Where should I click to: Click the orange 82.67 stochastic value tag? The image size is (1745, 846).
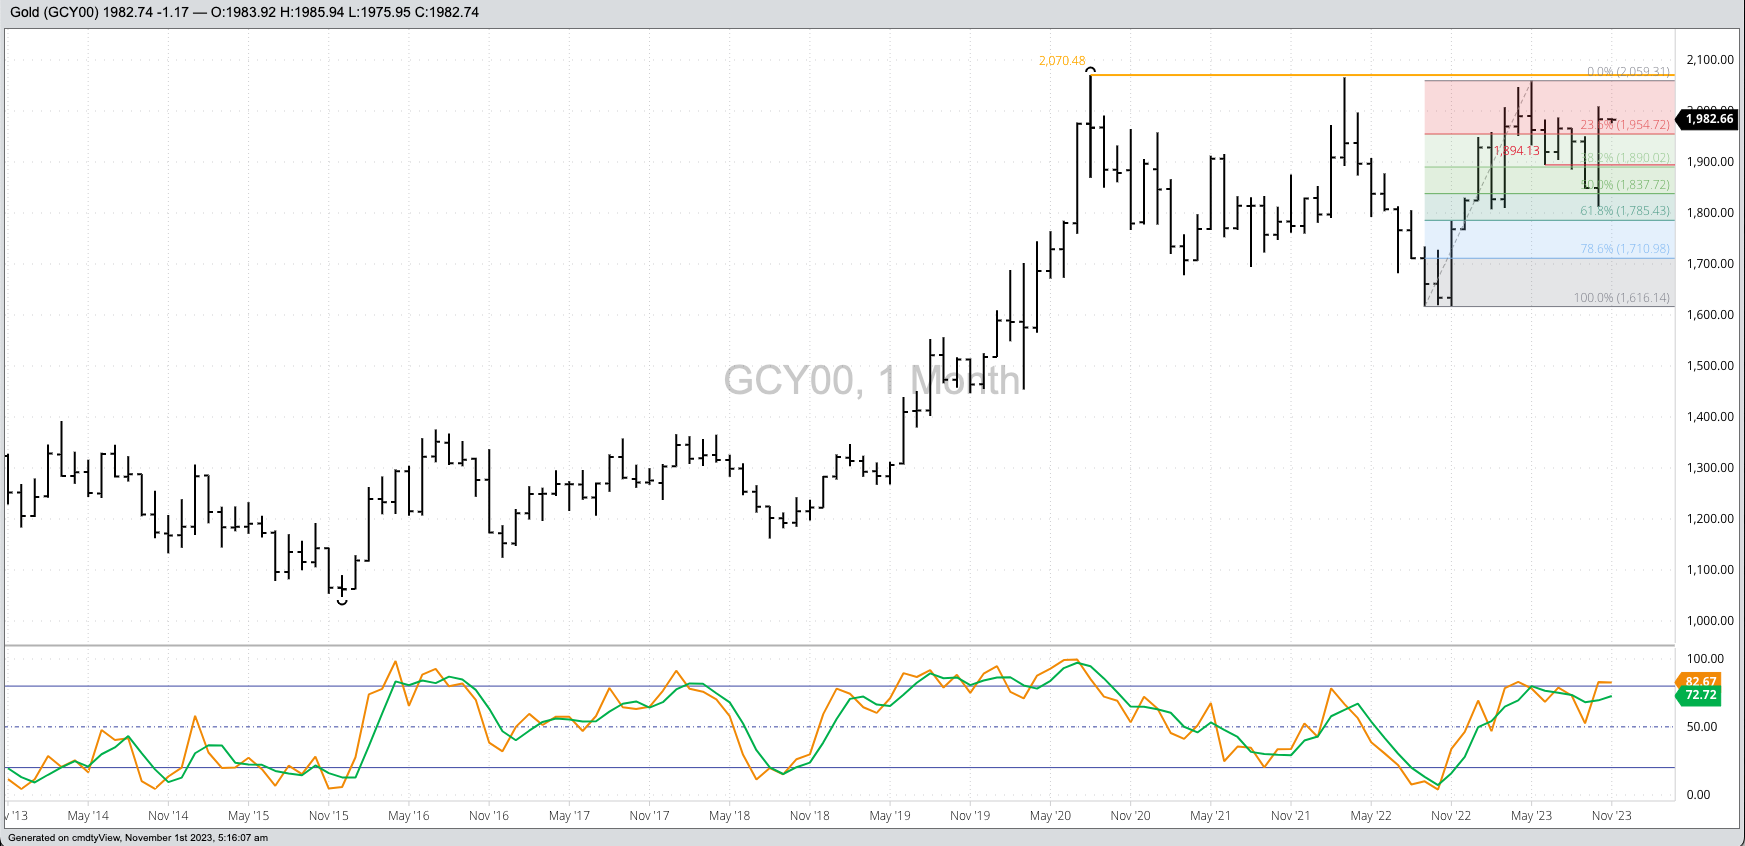coord(1699,681)
